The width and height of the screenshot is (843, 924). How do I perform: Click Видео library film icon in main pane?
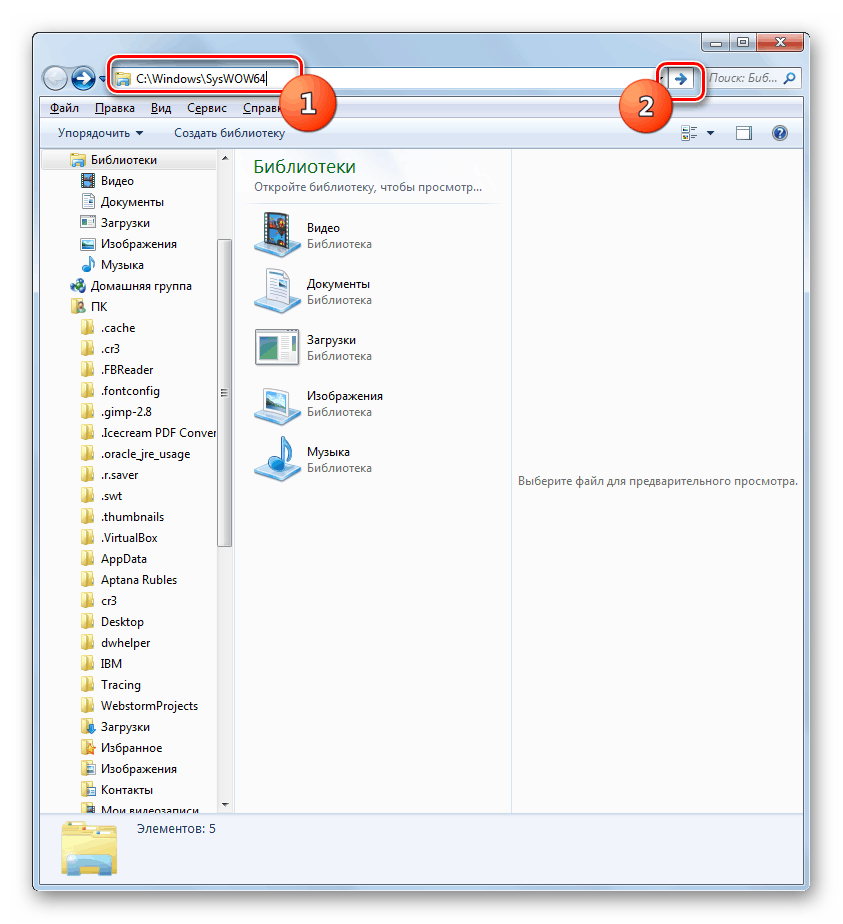coord(277,235)
